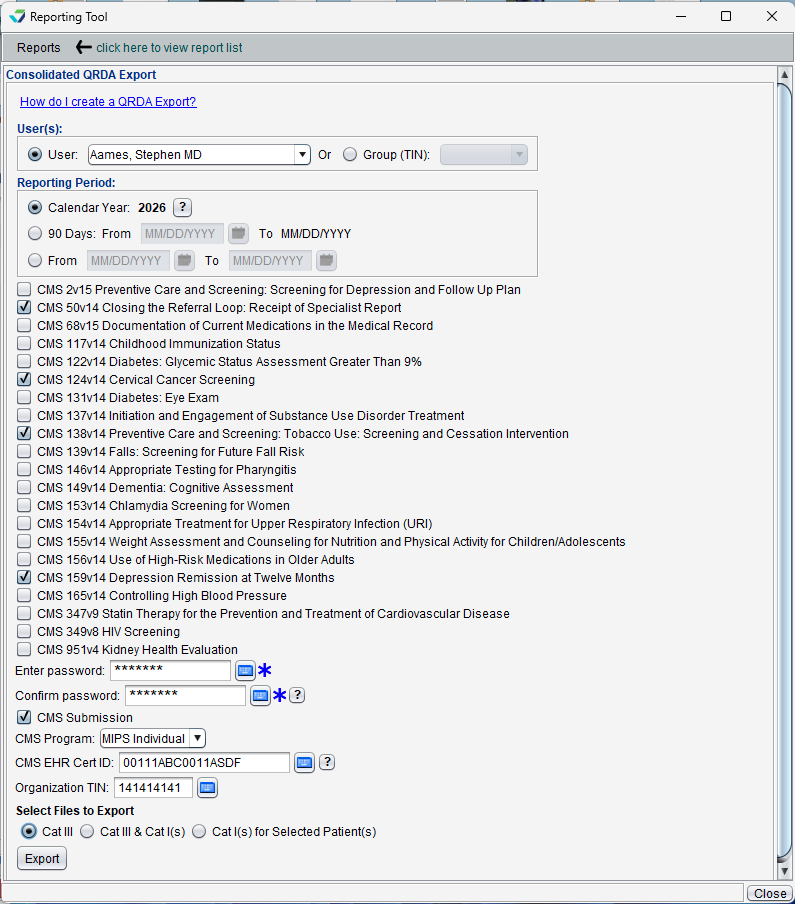Click the Export button
Screen dimensions: 795x904
click(x=42, y=858)
